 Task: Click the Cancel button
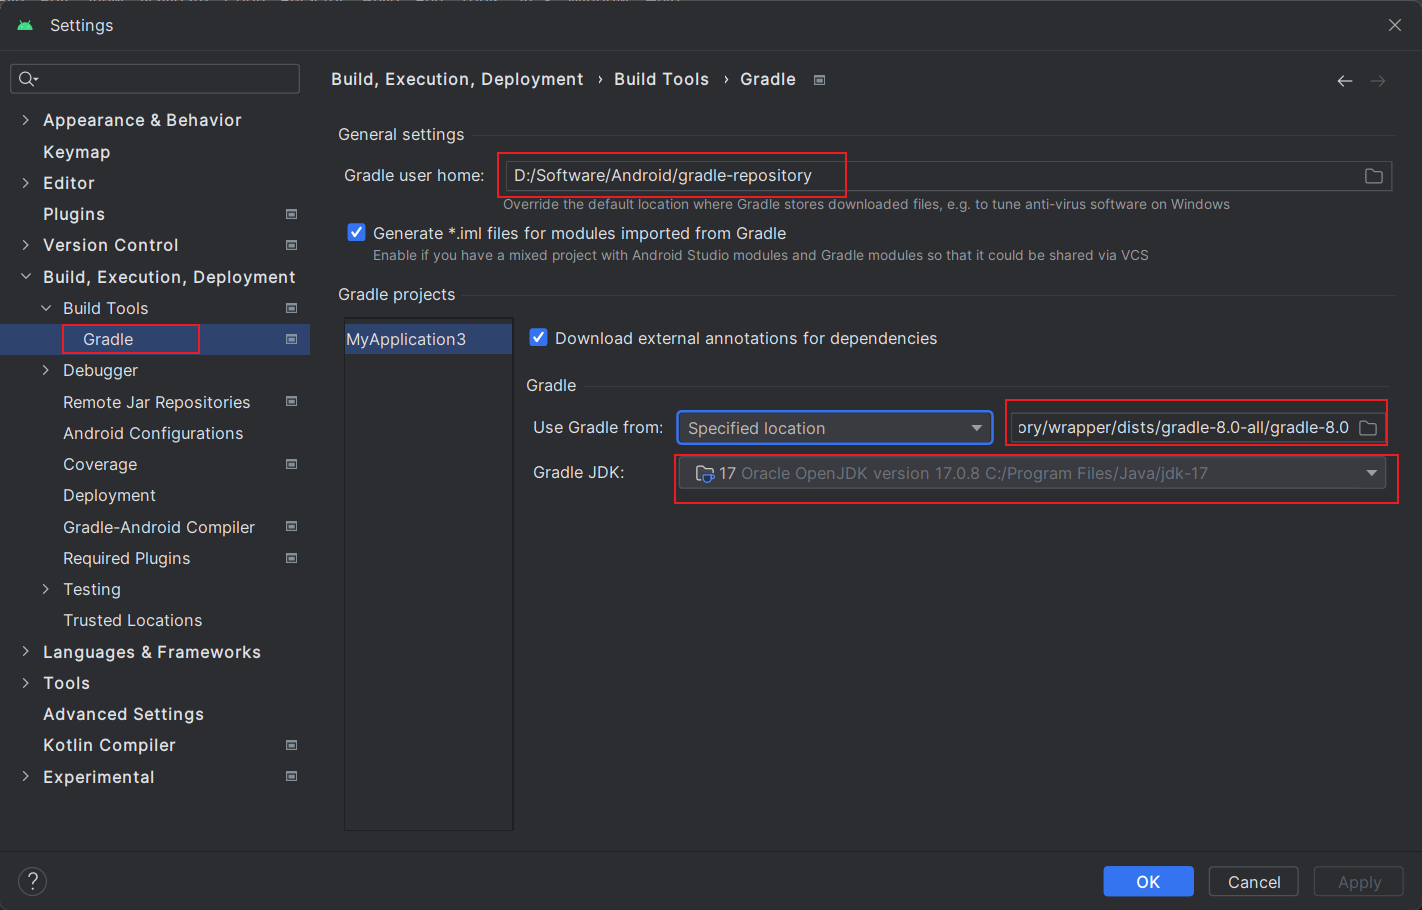[1253, 881]
